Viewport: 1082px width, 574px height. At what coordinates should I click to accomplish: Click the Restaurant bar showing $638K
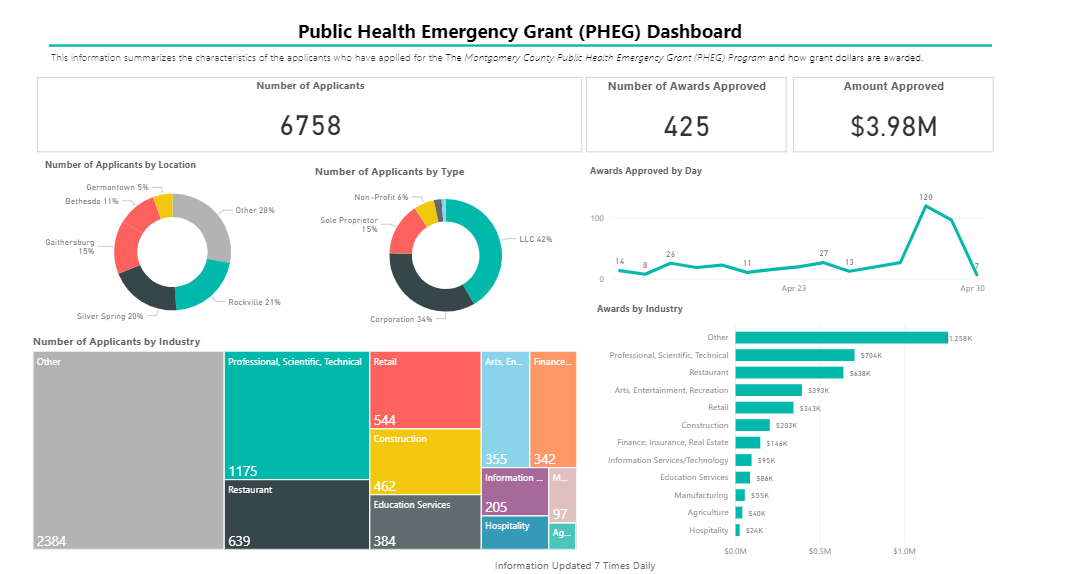tap(788, 373)
